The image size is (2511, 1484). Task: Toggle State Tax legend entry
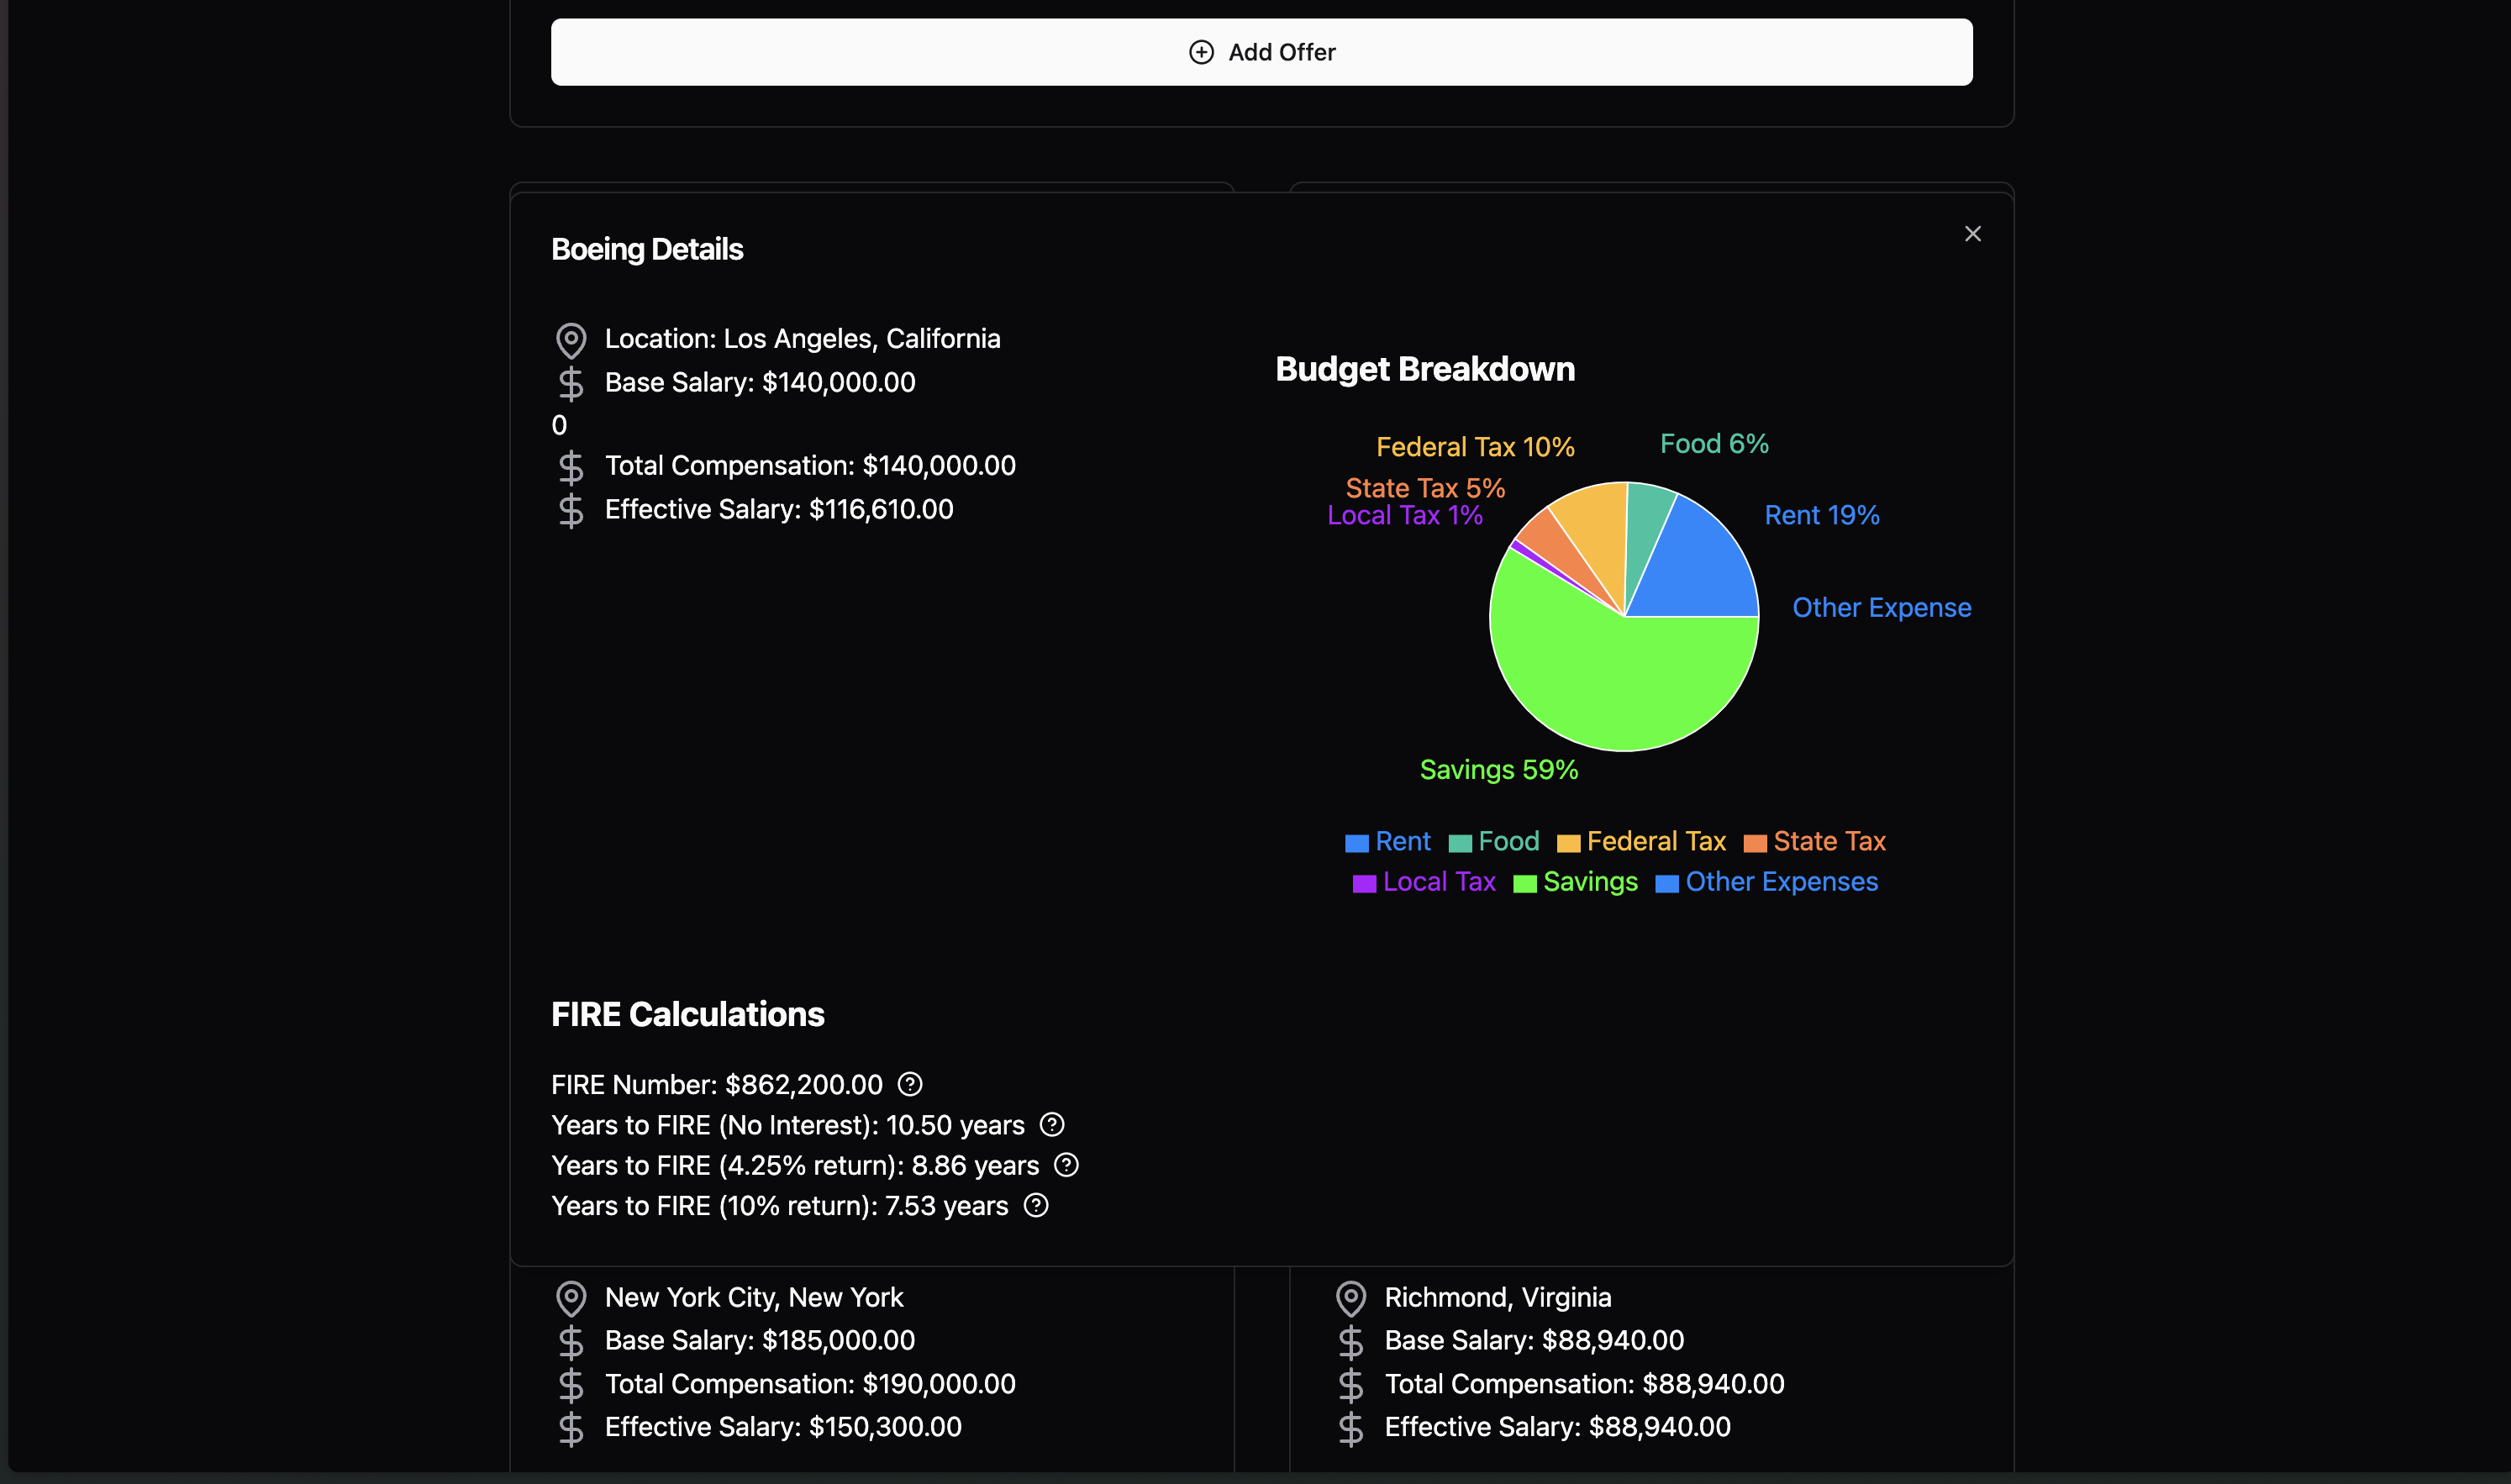1828,842
